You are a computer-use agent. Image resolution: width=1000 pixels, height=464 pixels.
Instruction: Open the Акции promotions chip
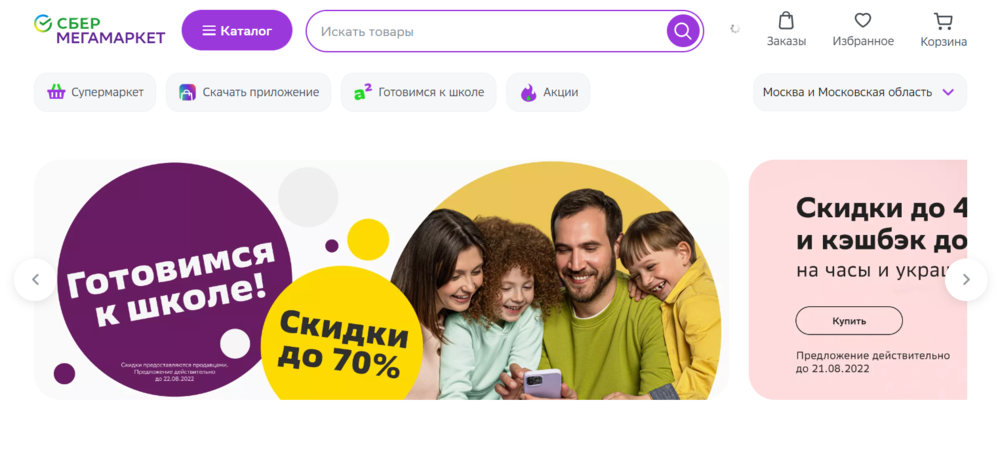click(x=548, y=92)
